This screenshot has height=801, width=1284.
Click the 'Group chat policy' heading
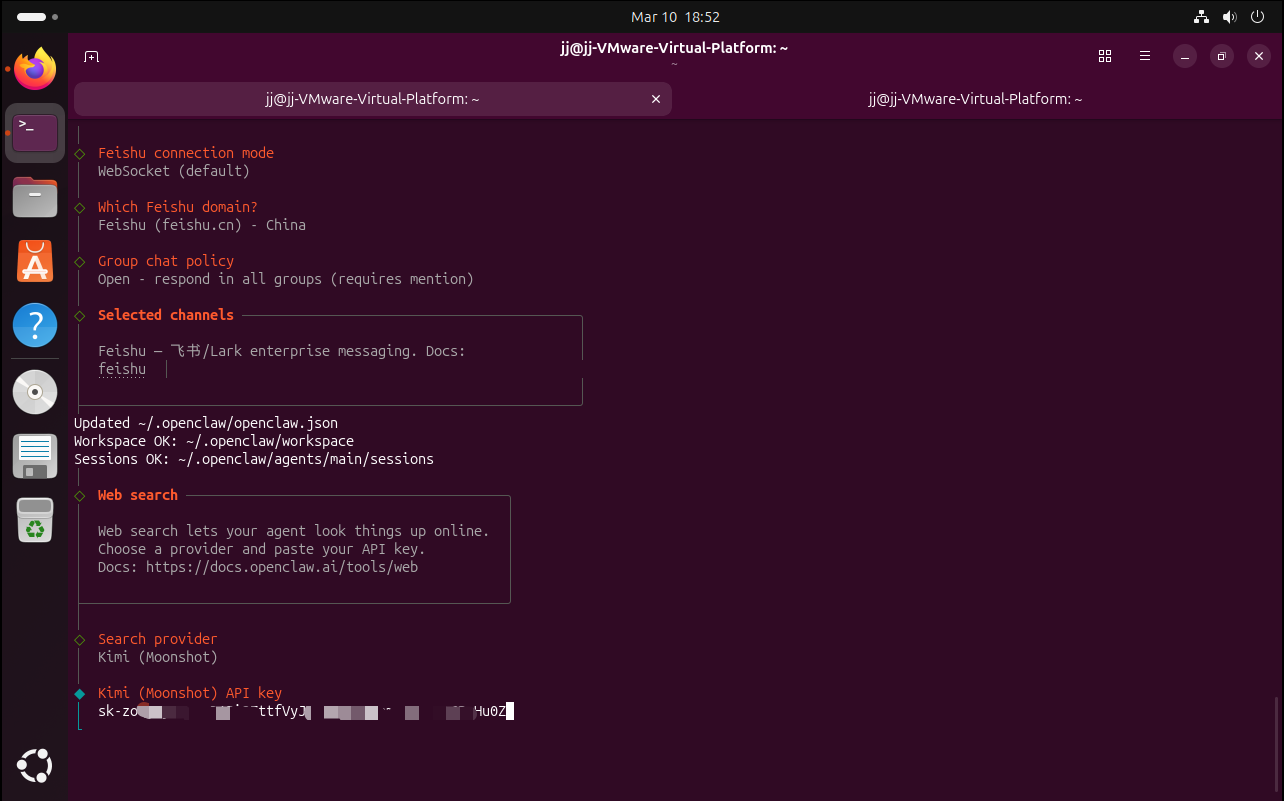[166, 261]
